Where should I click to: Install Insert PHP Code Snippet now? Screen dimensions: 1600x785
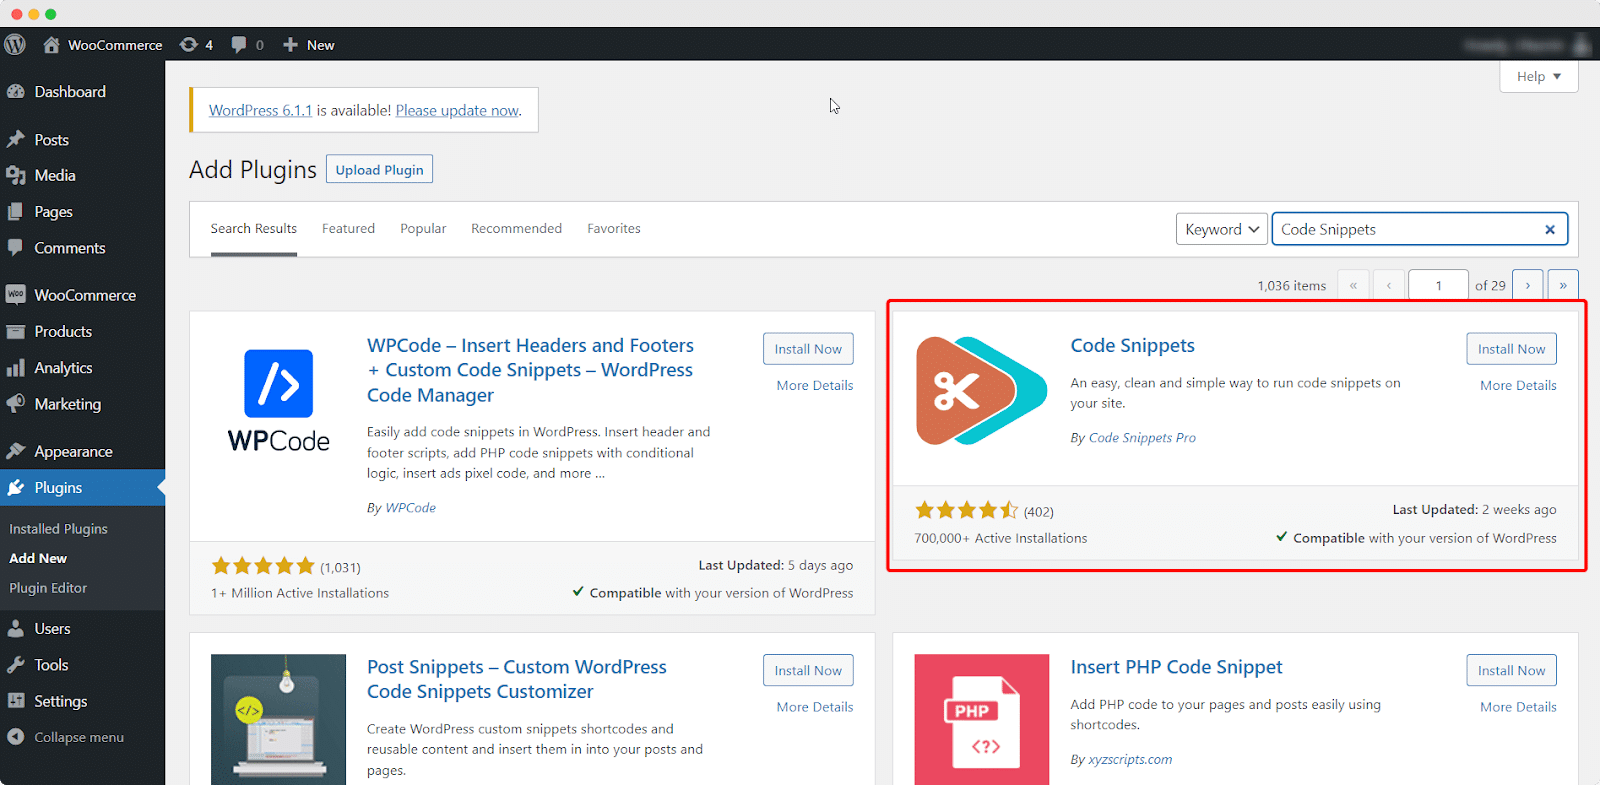pos(1512,670)
